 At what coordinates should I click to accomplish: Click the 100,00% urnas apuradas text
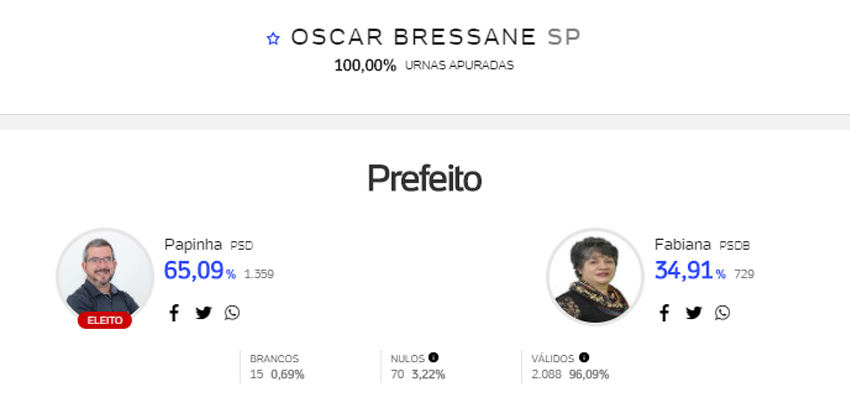coord(424,66)
